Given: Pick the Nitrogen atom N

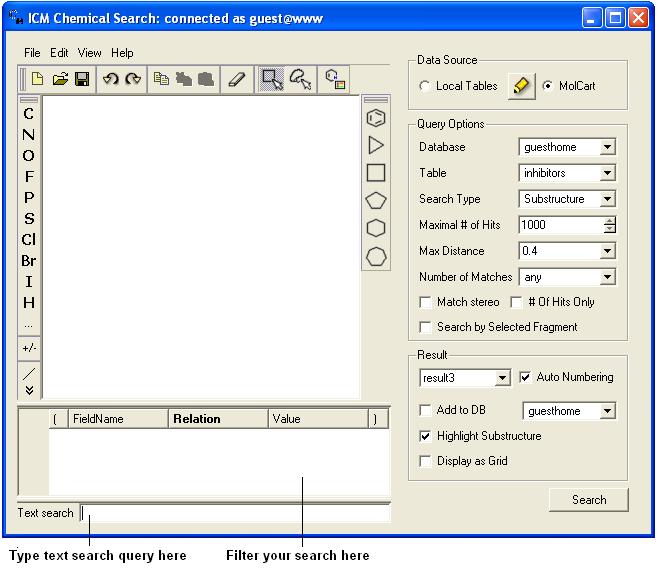Looking at the screenshot, I should [x=28, y=135].
